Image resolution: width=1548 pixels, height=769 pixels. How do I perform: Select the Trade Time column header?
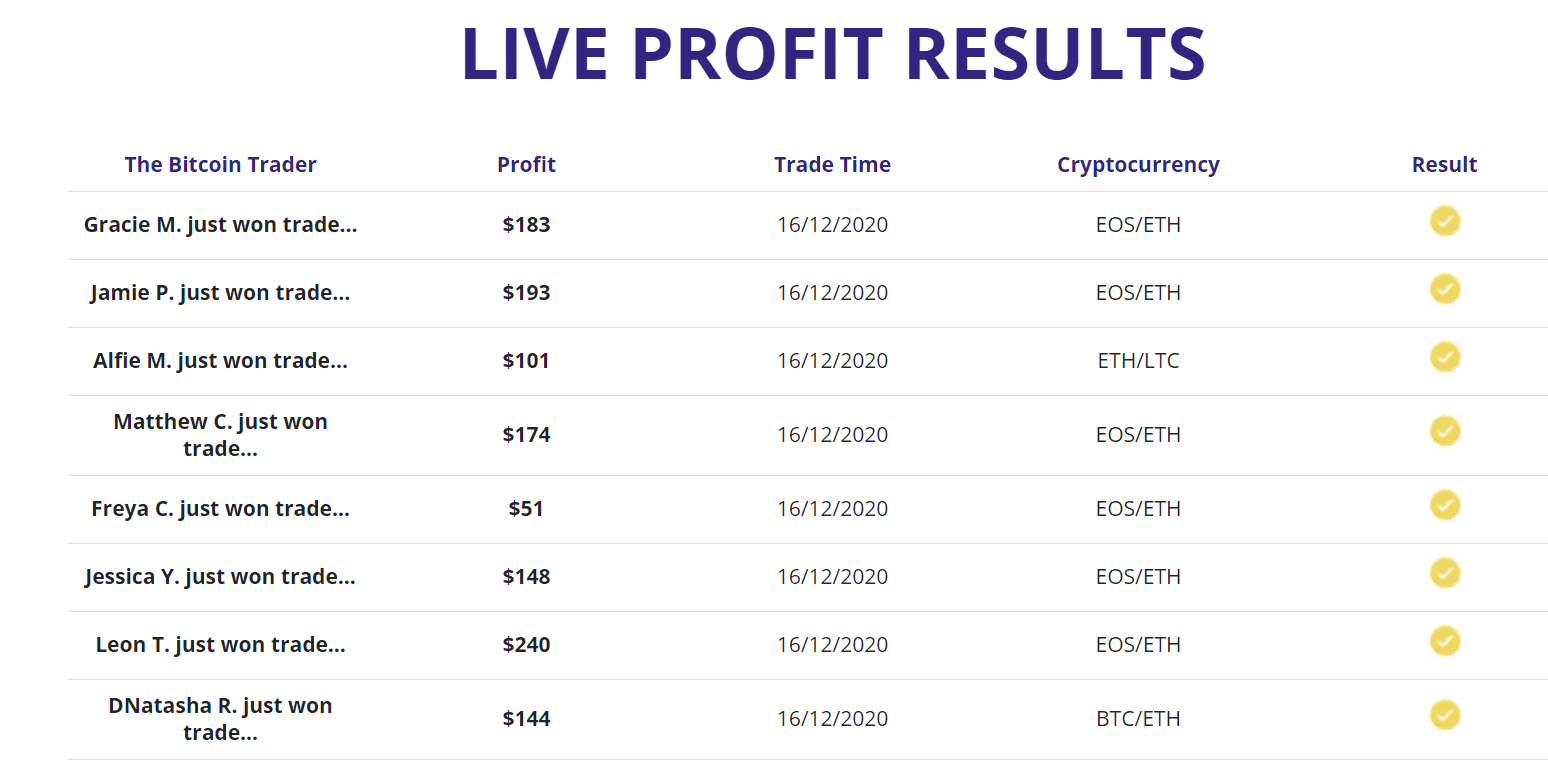click(x=832, y=165)
